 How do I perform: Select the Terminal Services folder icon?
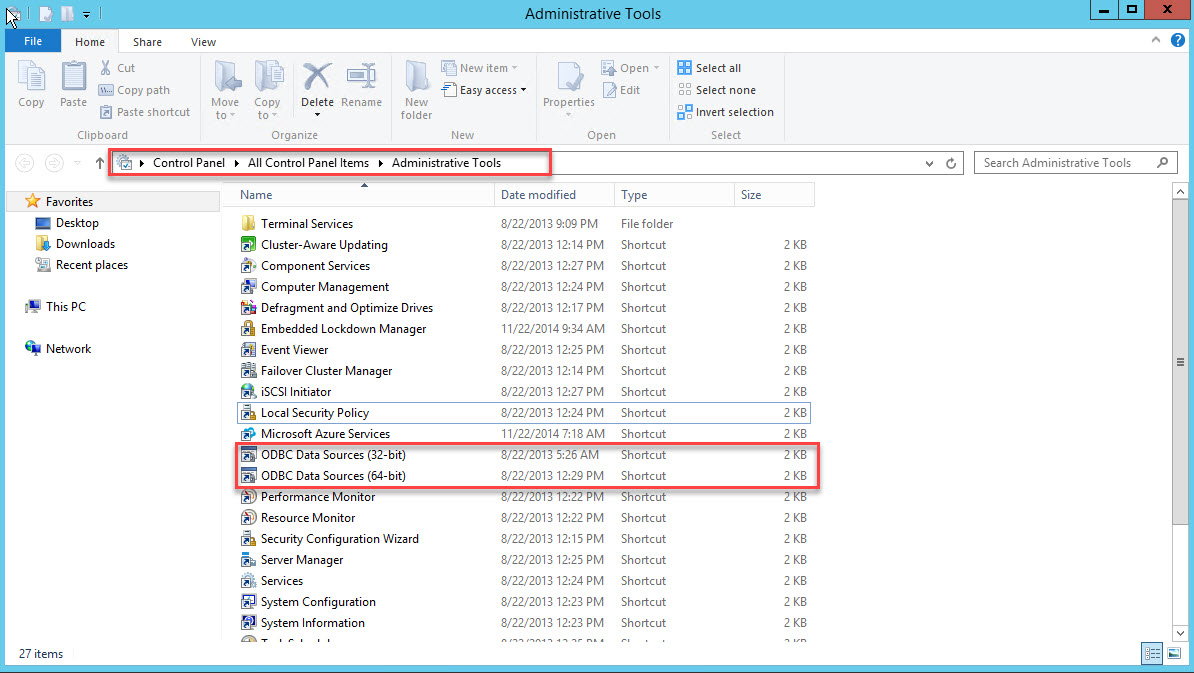click(248, 224)
